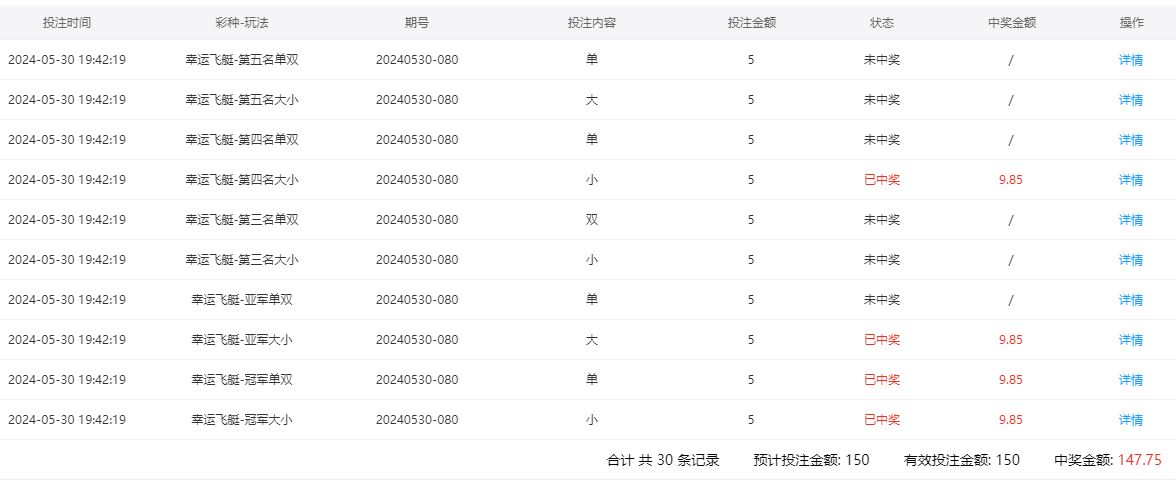
Task: Select 幸运飞艇-亚军单双 play type cell
Action: pyautogui.click(x=241, y=300)
